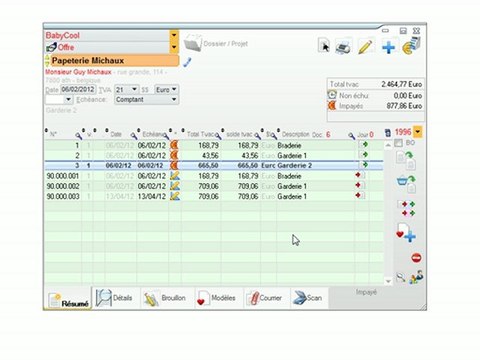Viewport: 480px width, 360px height.
Task: Click the list scrollbar up arrow
Action: click(x=388, y=145)
